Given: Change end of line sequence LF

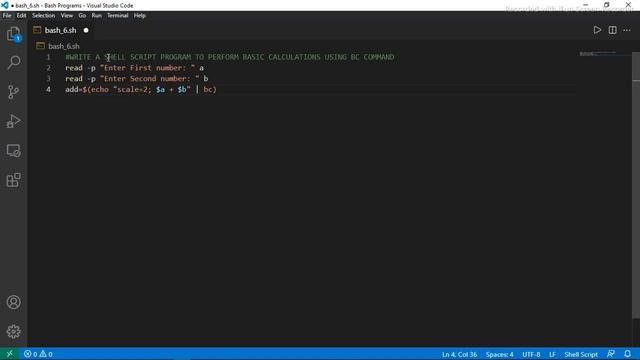Looking at the screenshot, I should tap(552, 354).
